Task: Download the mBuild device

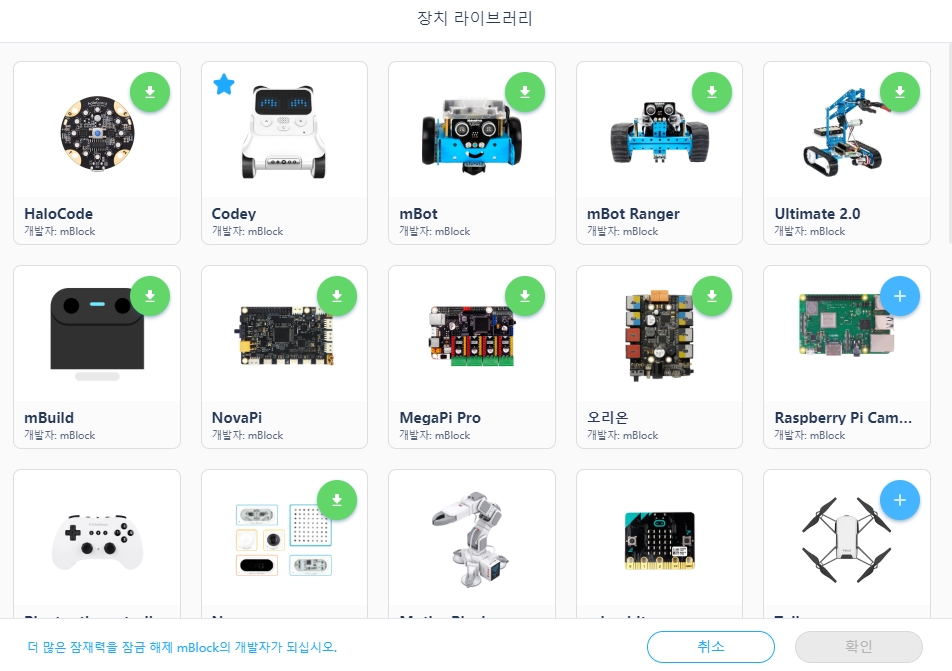Action: (150, 296)
